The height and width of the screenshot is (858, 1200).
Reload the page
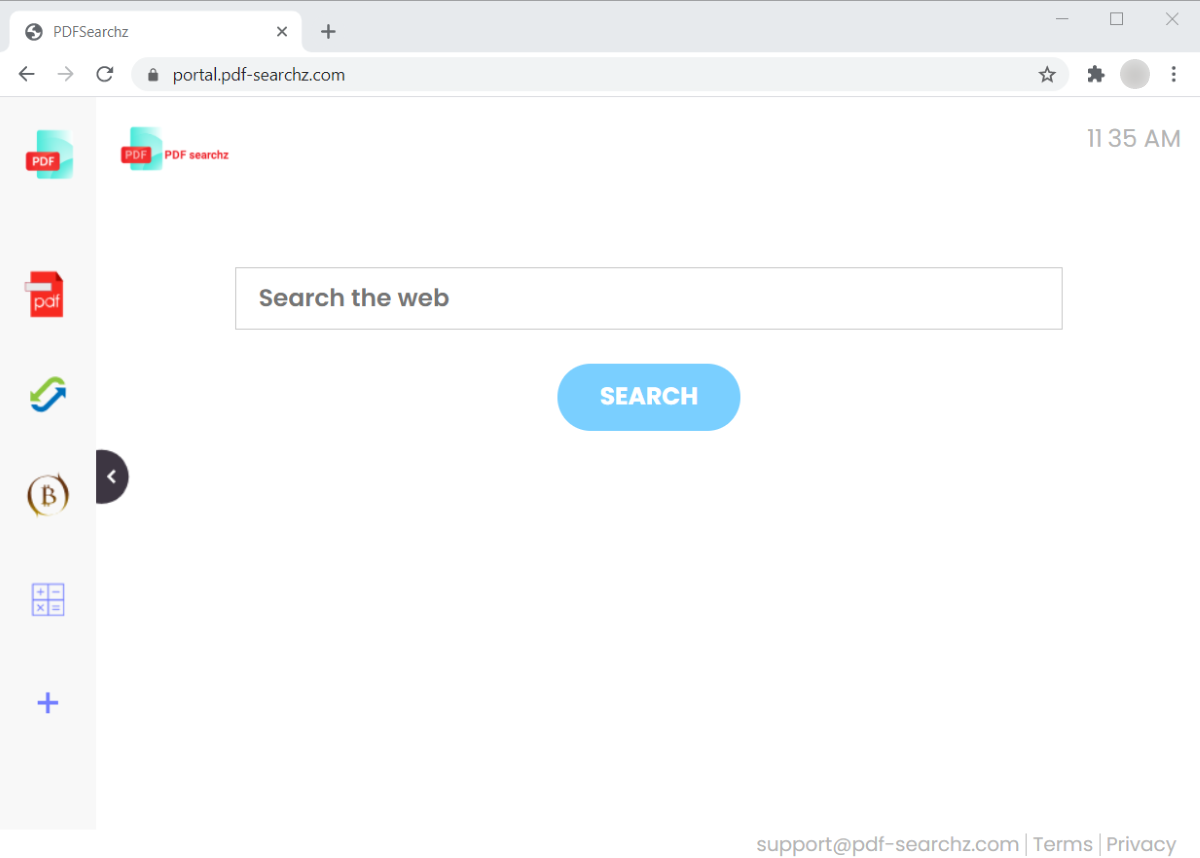[x=104, y=74]
